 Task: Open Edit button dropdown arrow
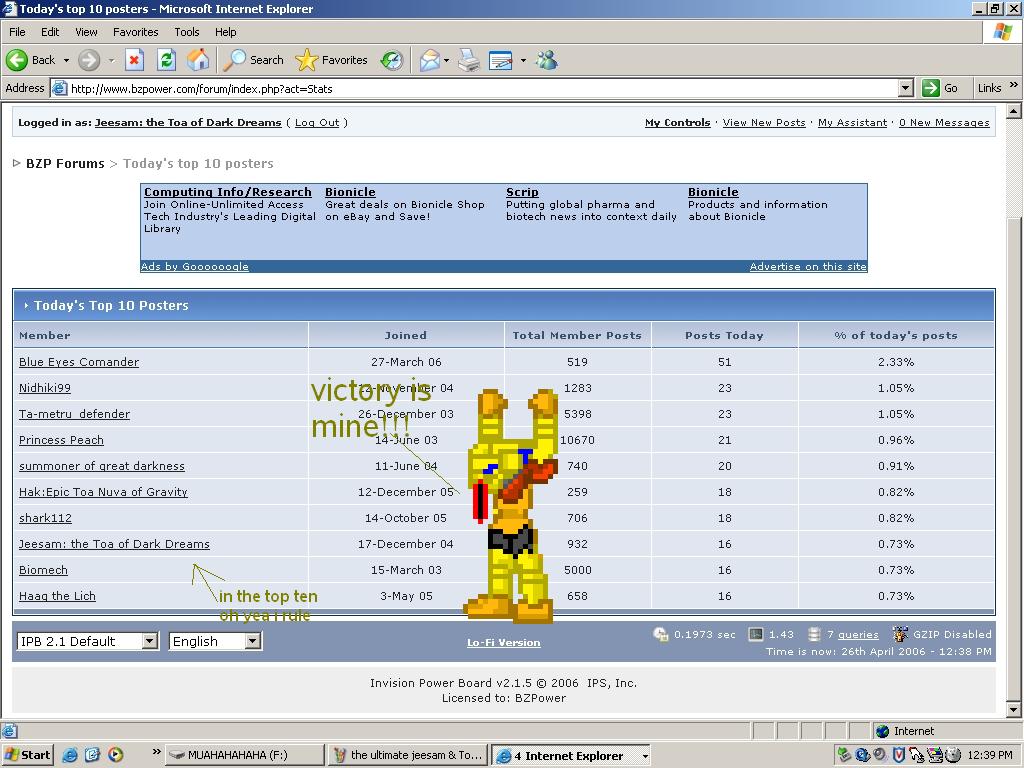point(523,60)
